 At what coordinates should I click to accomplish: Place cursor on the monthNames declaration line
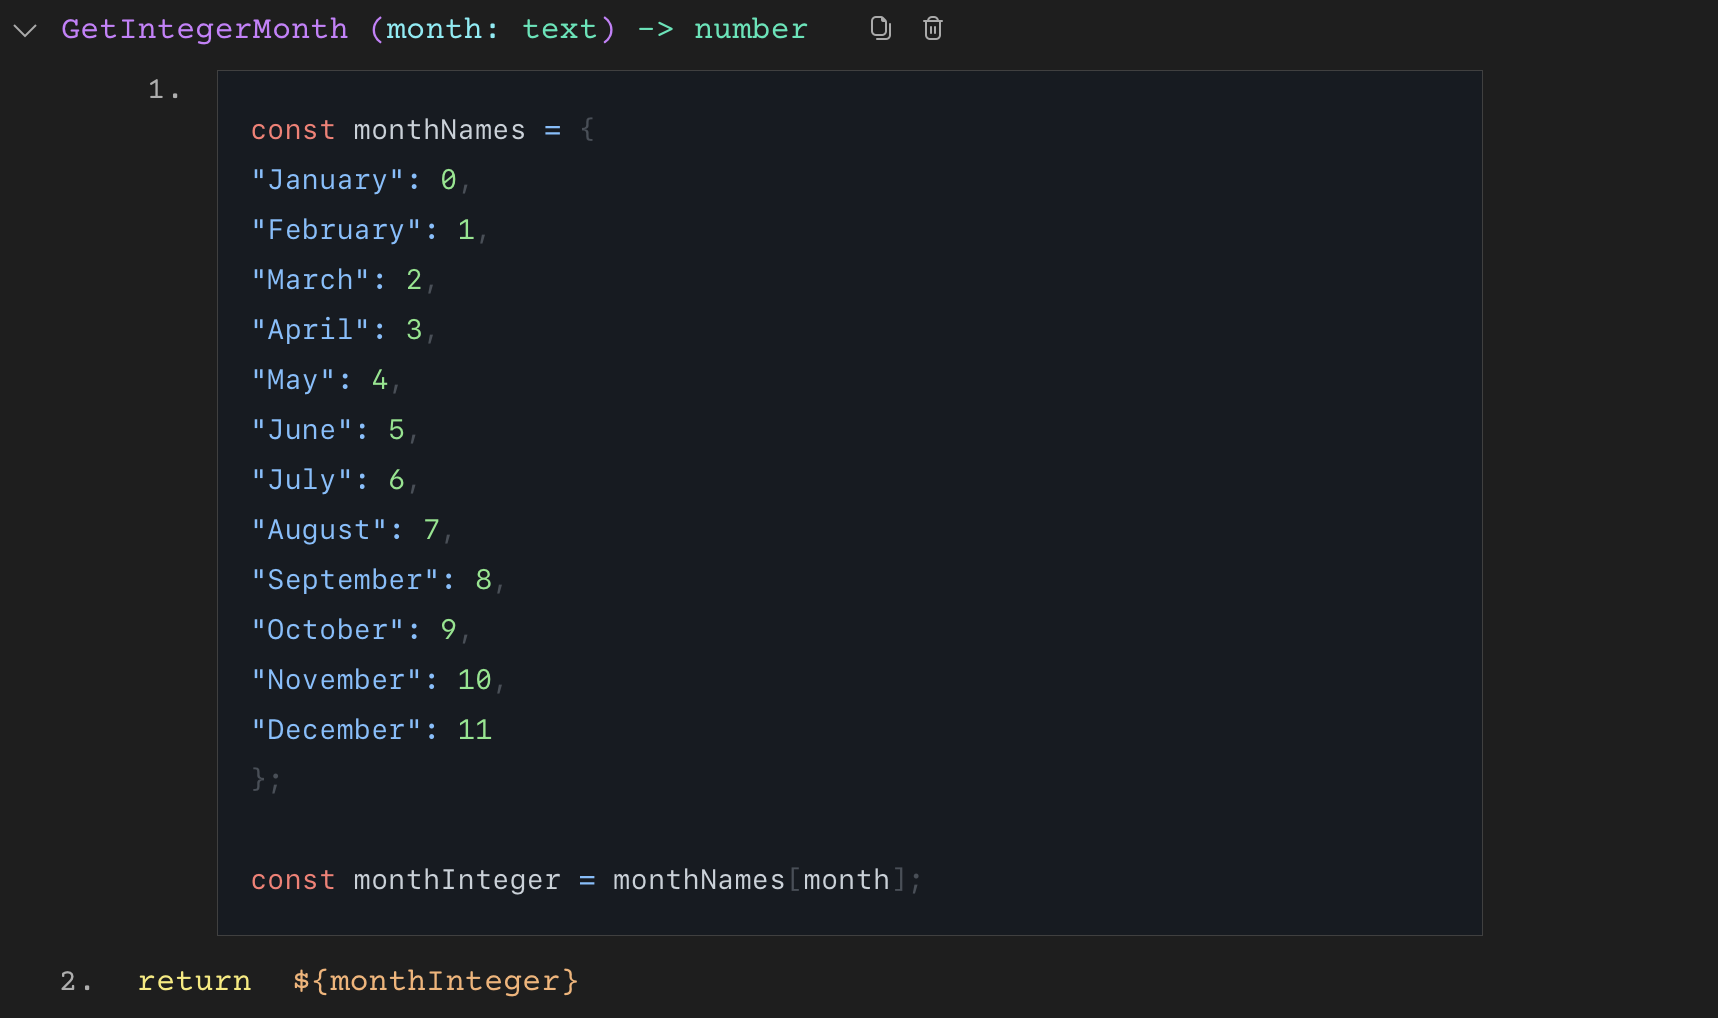point(420,129)
